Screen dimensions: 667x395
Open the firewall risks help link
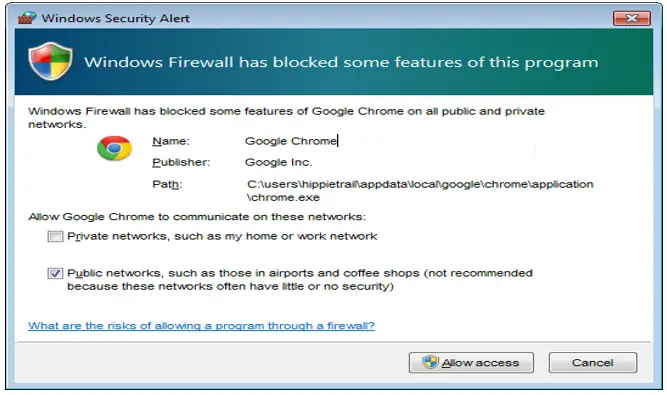(x=201, y=326)
